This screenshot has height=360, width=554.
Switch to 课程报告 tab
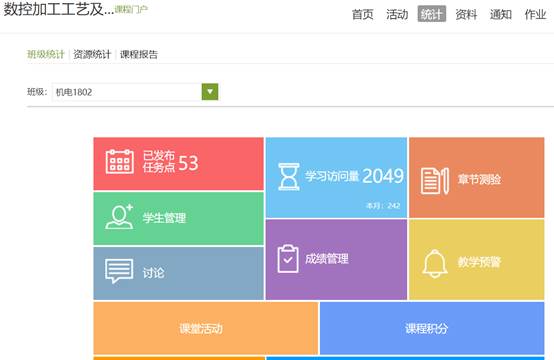pos(139,54)
